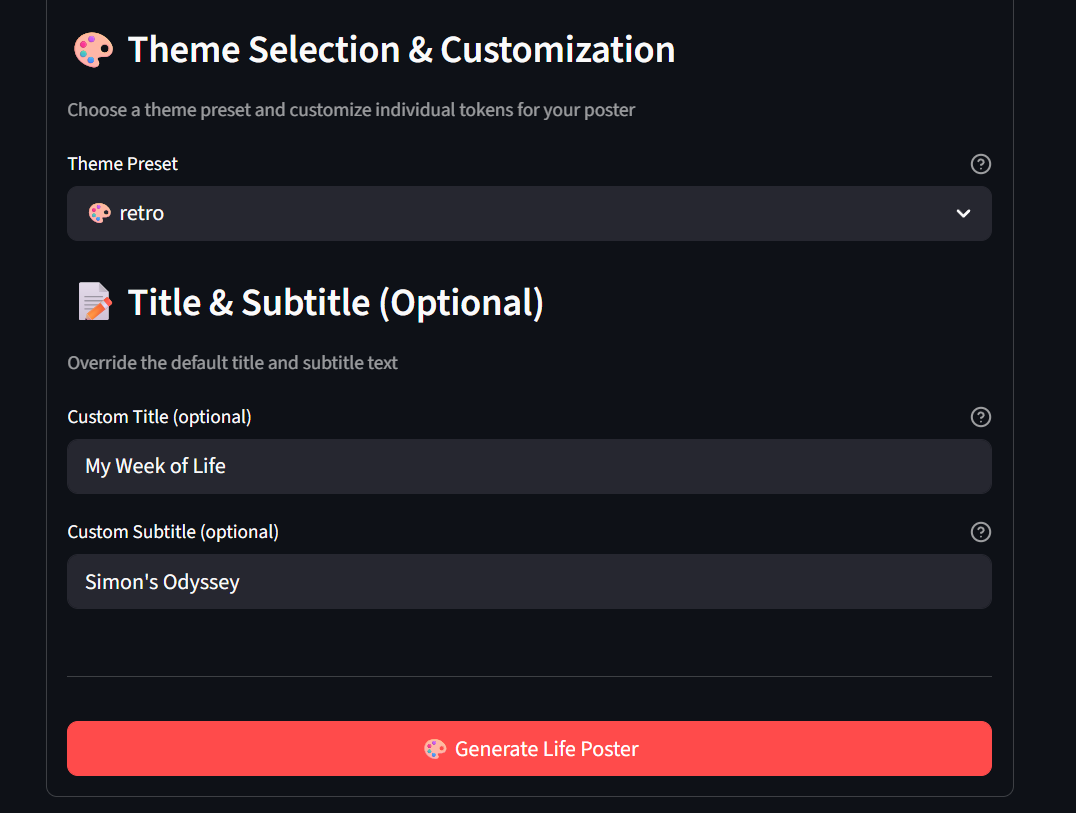The height and width of the screenshot is (813, 1076).
Task: Open help for Theme Preset via question mark icon
Action: (x=980, y=164)
